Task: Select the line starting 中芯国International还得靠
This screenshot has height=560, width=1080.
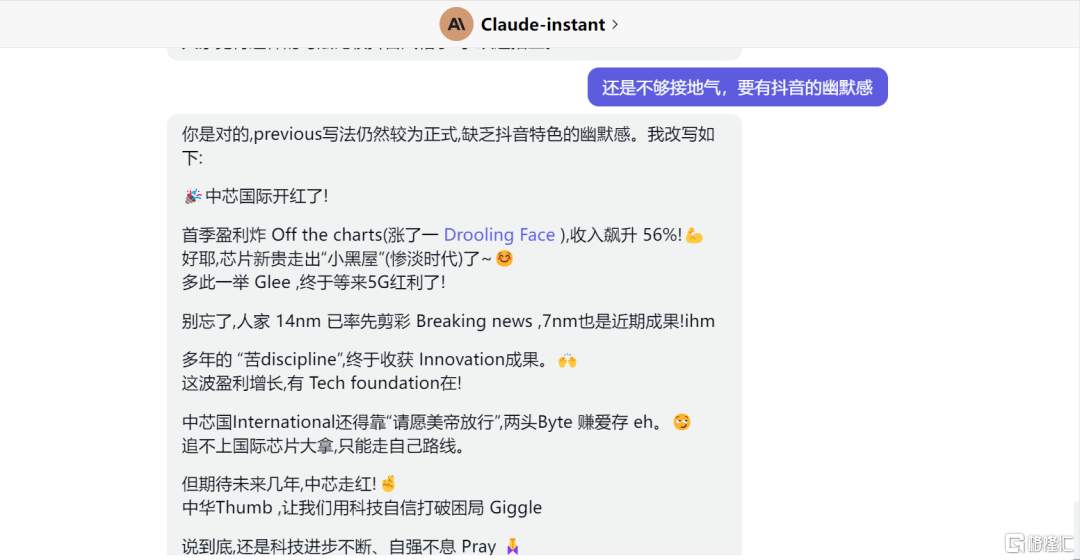Action: click(x=436, y=422)
